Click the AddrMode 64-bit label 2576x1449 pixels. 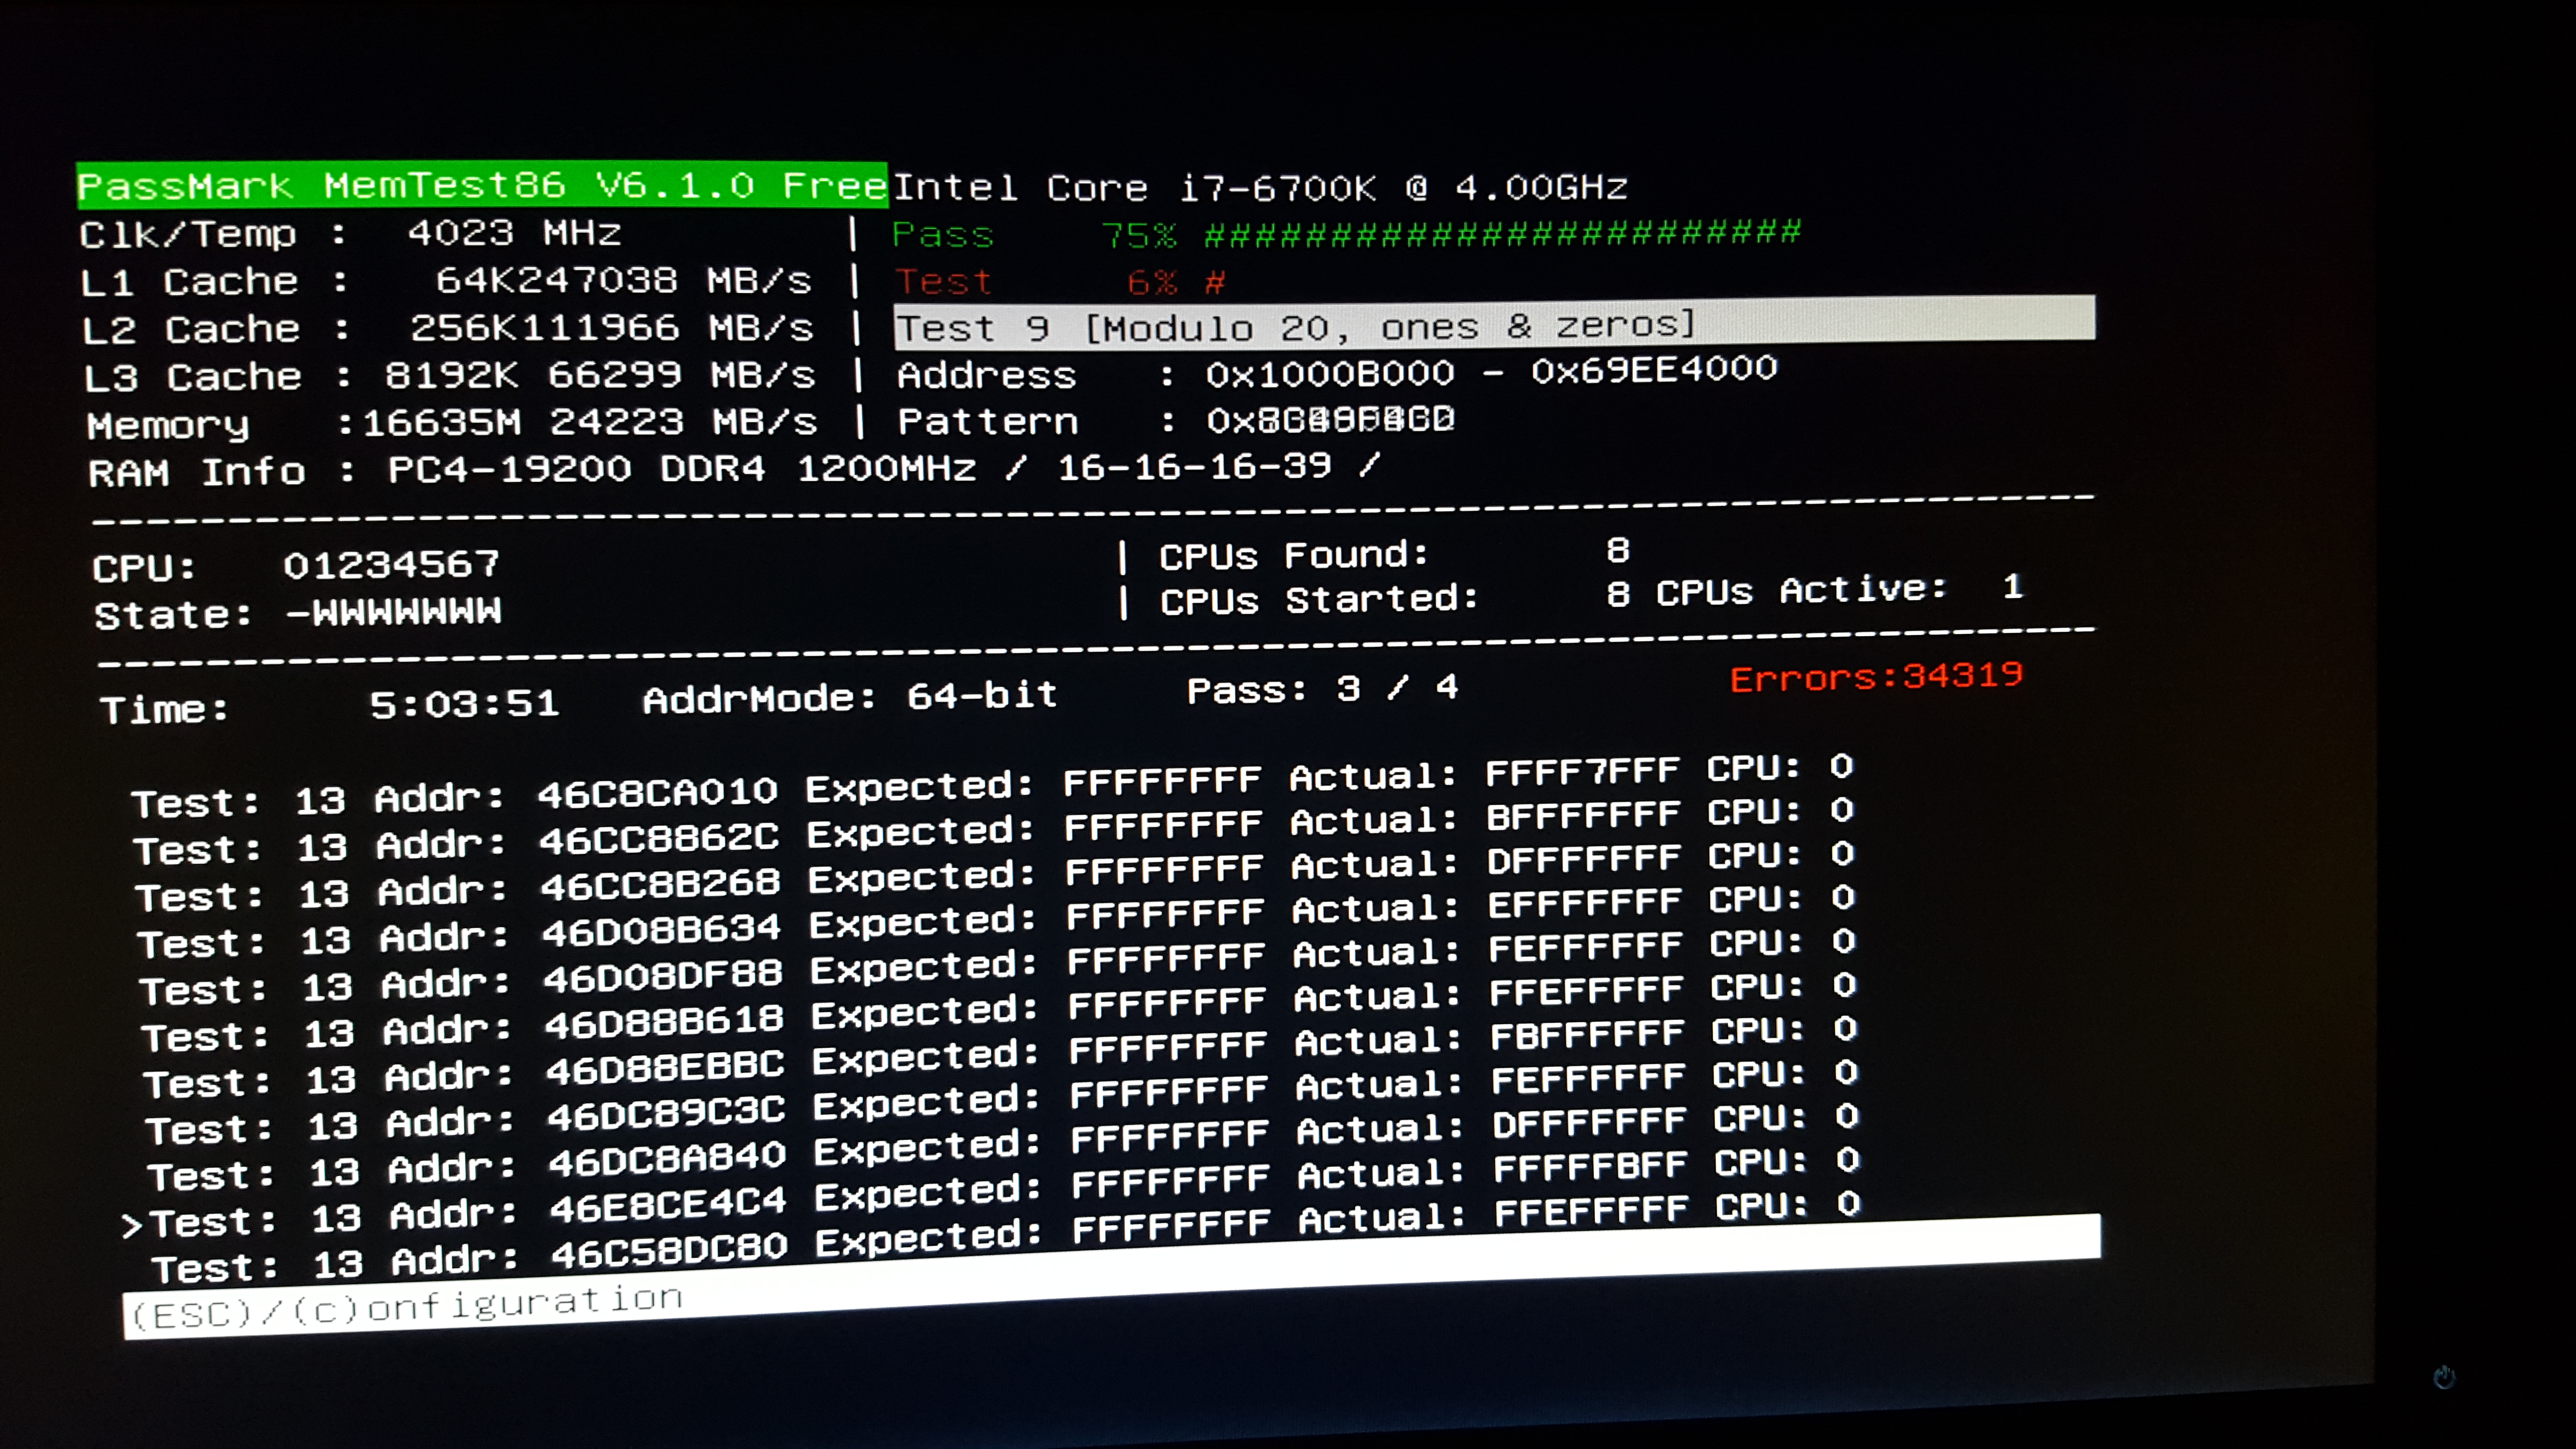click(850, 696)
